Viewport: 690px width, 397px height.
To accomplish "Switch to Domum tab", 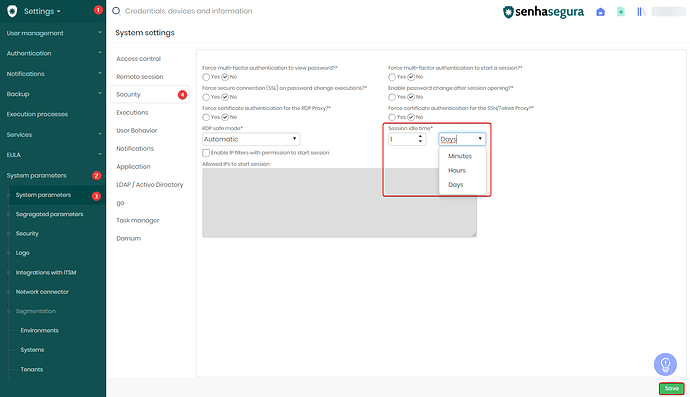I will pos(128,239).
